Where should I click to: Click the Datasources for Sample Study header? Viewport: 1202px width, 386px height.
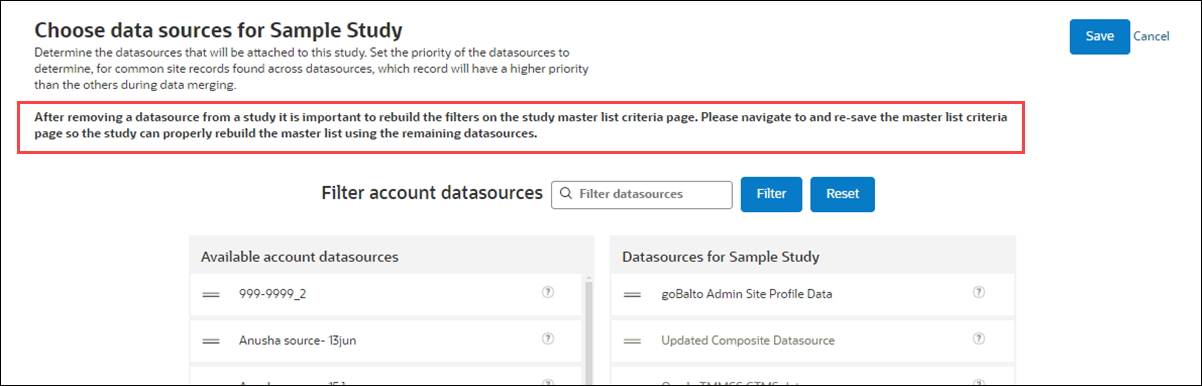click(721, 257)
